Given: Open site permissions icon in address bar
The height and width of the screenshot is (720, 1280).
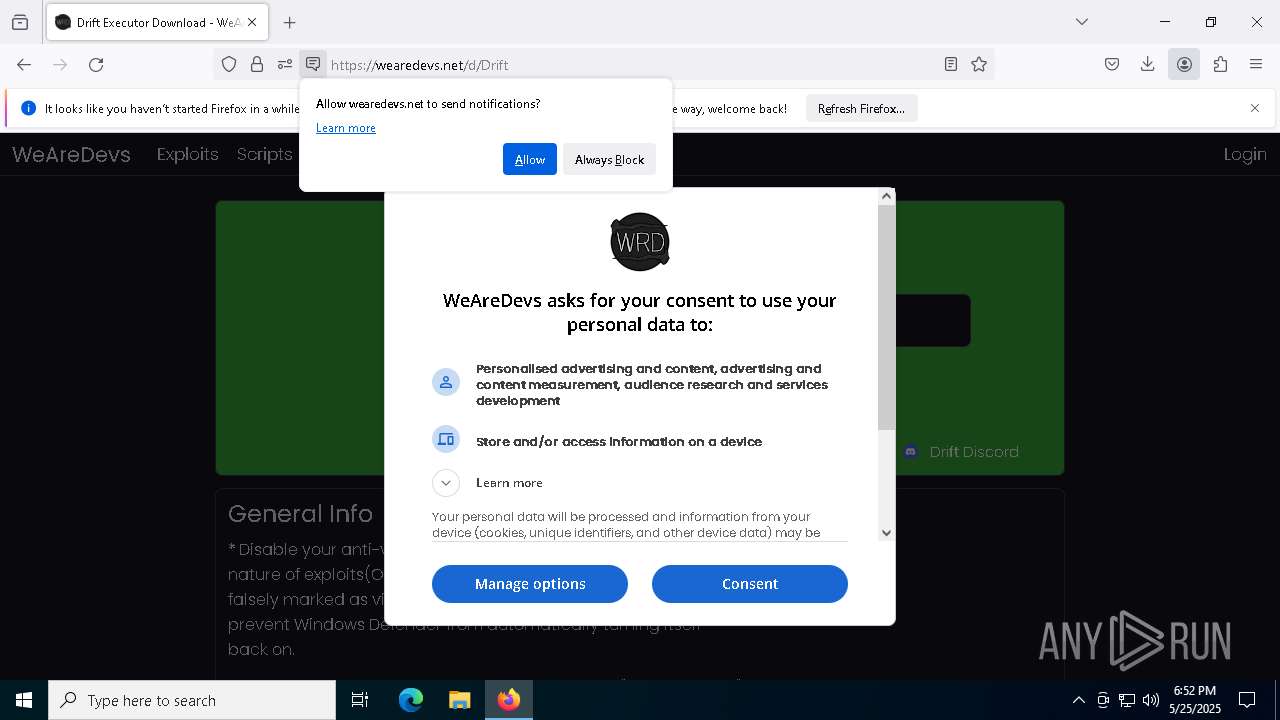Looking at the screenshot, I should pyautogui.click(x=285, y=65).
